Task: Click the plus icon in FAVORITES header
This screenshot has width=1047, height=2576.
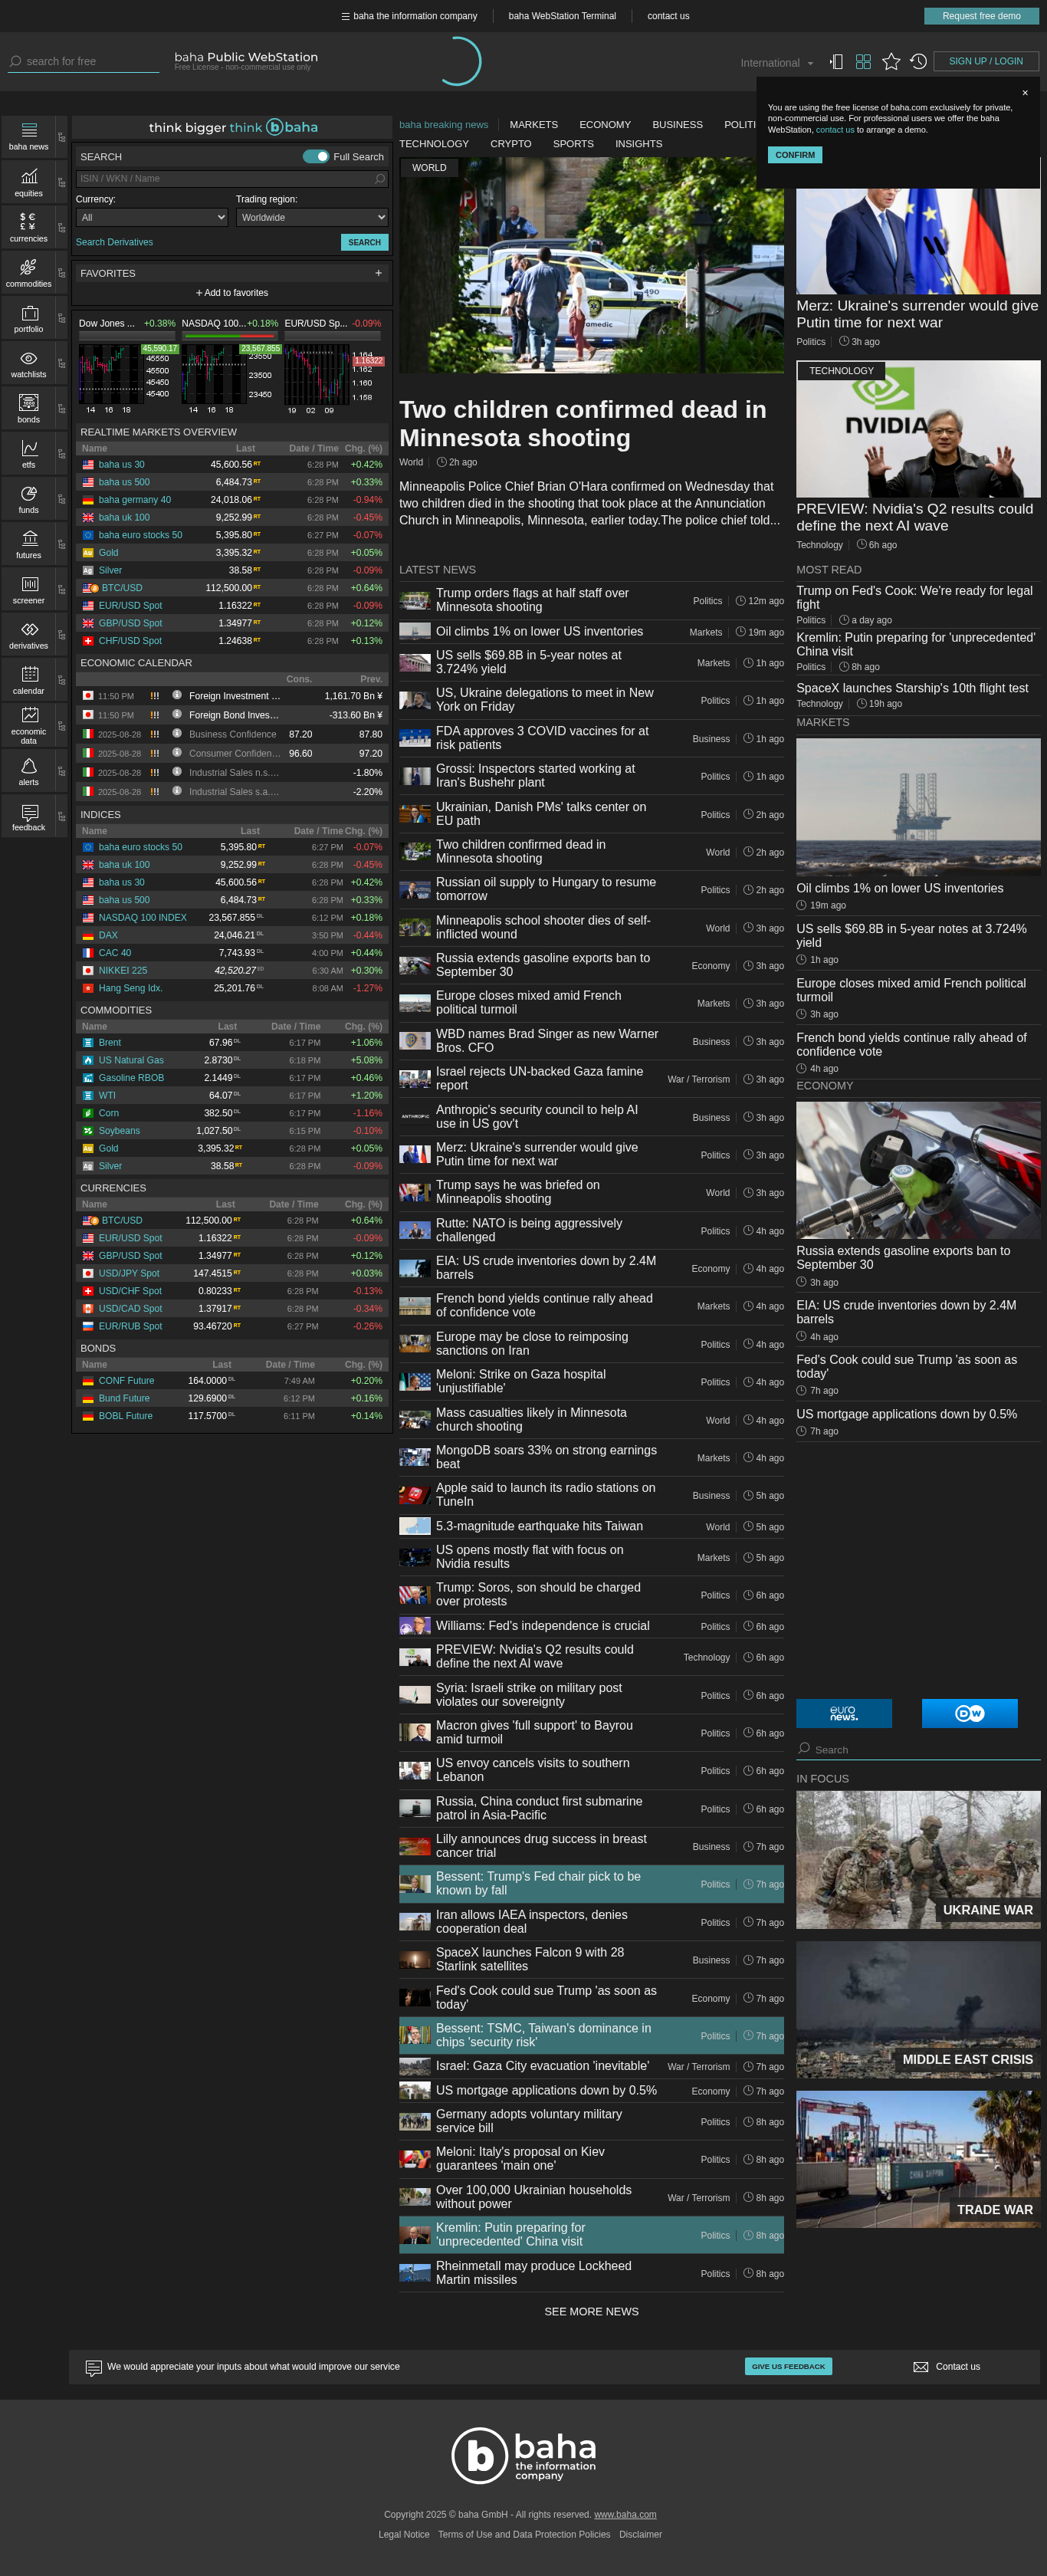Action: pos(378,273)
